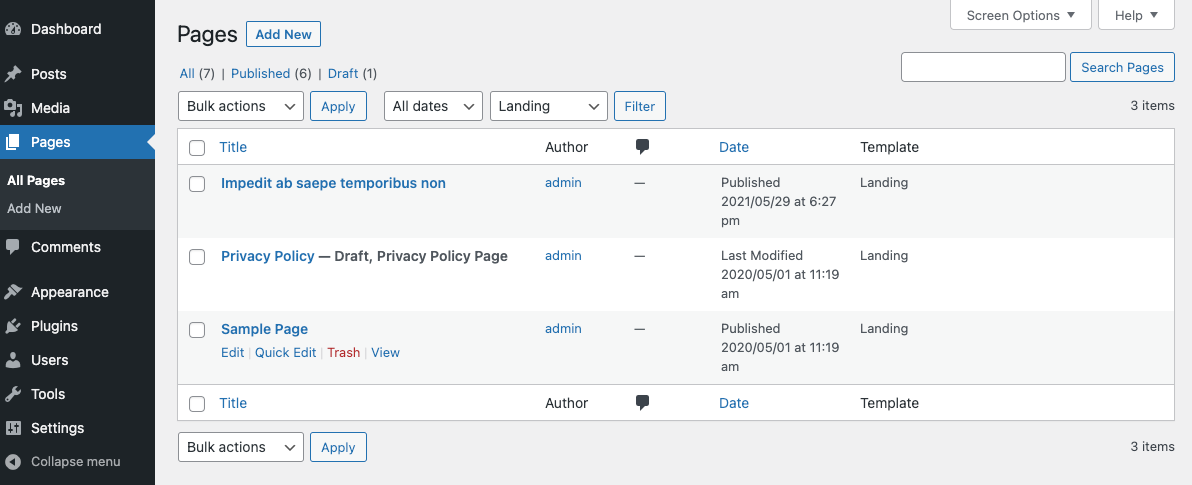The image size is (1192, 485).
Task: Click View under Sample Page
Action: click(x=385, y=353)
